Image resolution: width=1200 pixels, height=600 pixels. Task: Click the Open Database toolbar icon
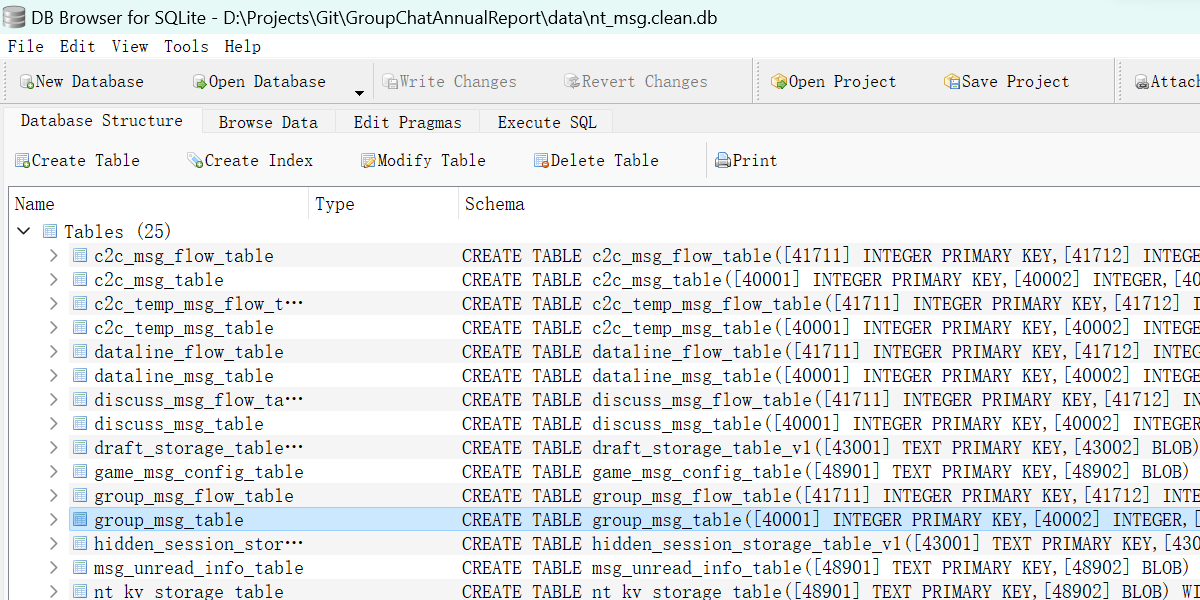(x=200, y=82)
